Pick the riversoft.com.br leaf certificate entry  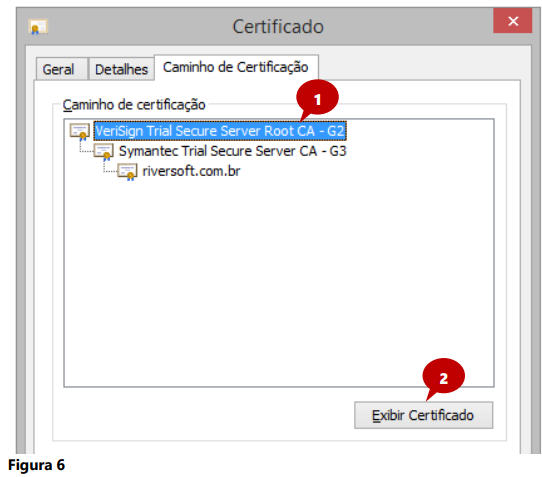(191, 171)
